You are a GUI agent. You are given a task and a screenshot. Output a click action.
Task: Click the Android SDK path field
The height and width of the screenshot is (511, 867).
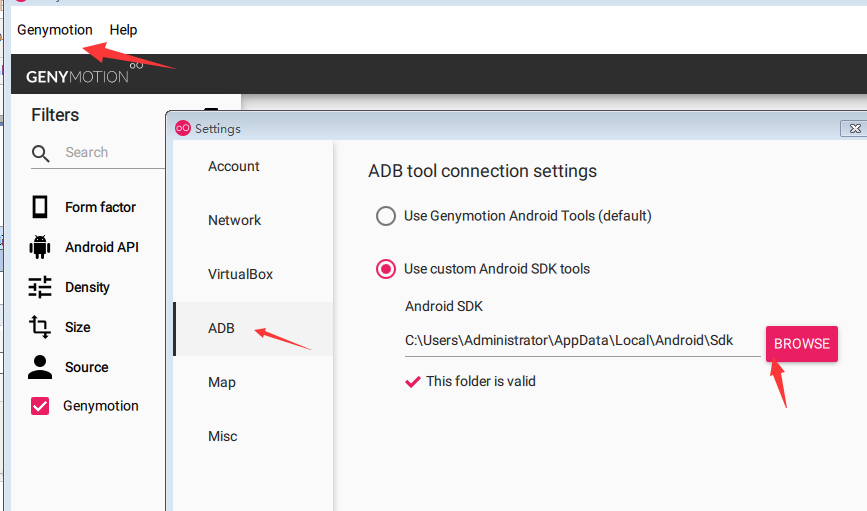click(583, 341)
